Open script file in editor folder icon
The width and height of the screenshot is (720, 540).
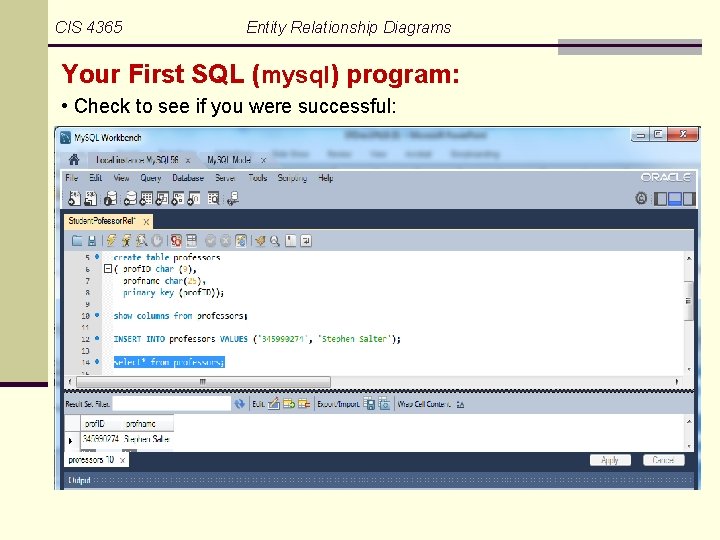pos(77,241)
